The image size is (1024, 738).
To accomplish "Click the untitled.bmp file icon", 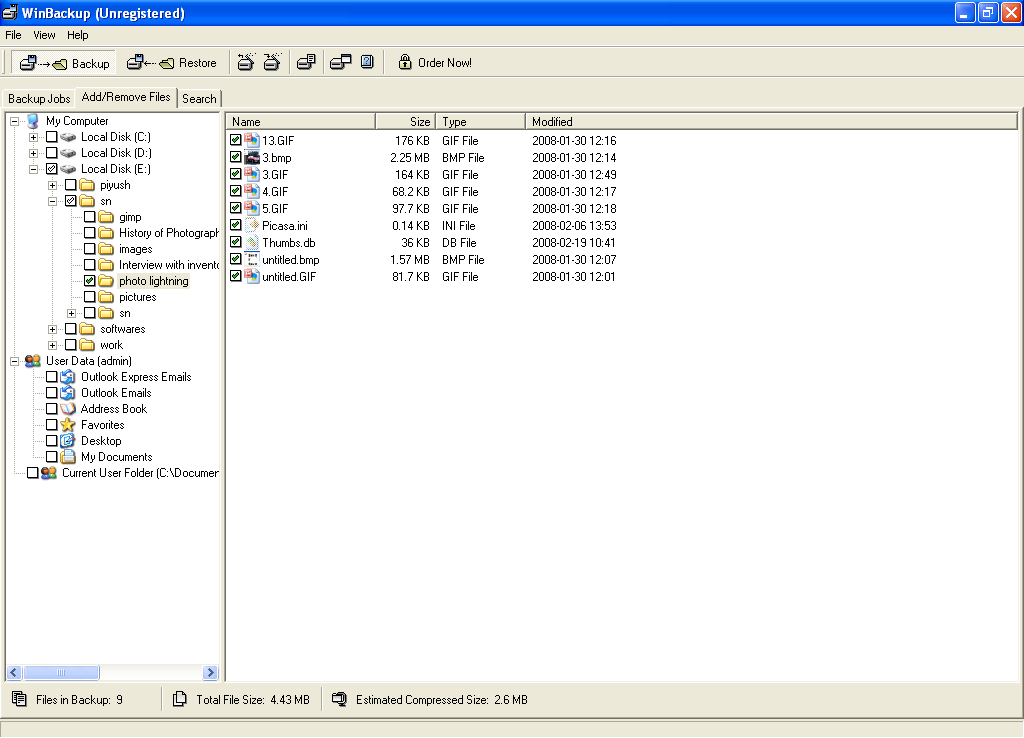I will click(x=252, y=259).
